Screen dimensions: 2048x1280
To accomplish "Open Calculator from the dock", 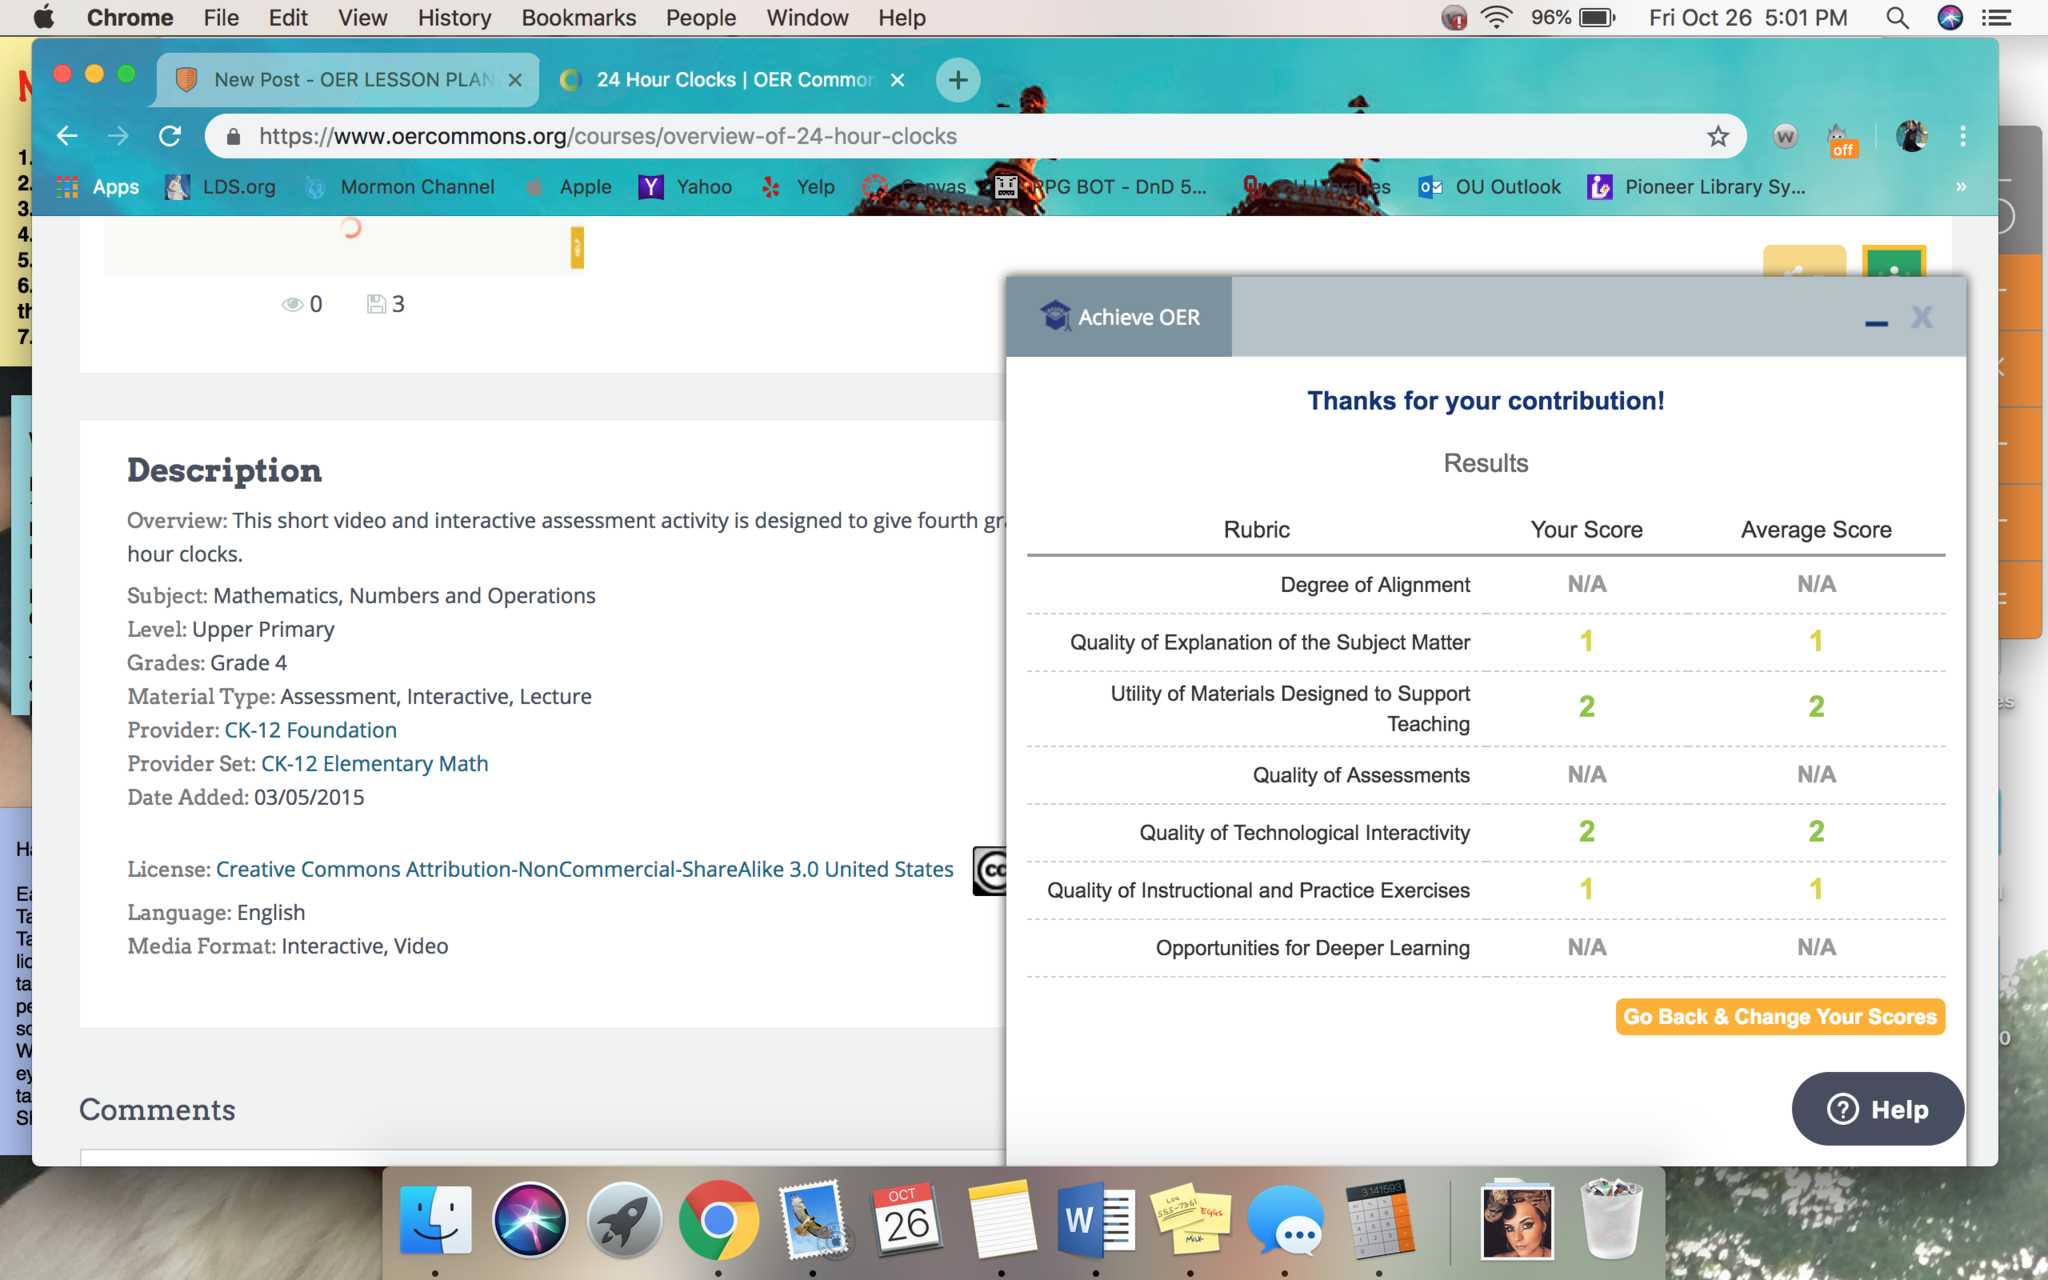I will (1379, 1220).
